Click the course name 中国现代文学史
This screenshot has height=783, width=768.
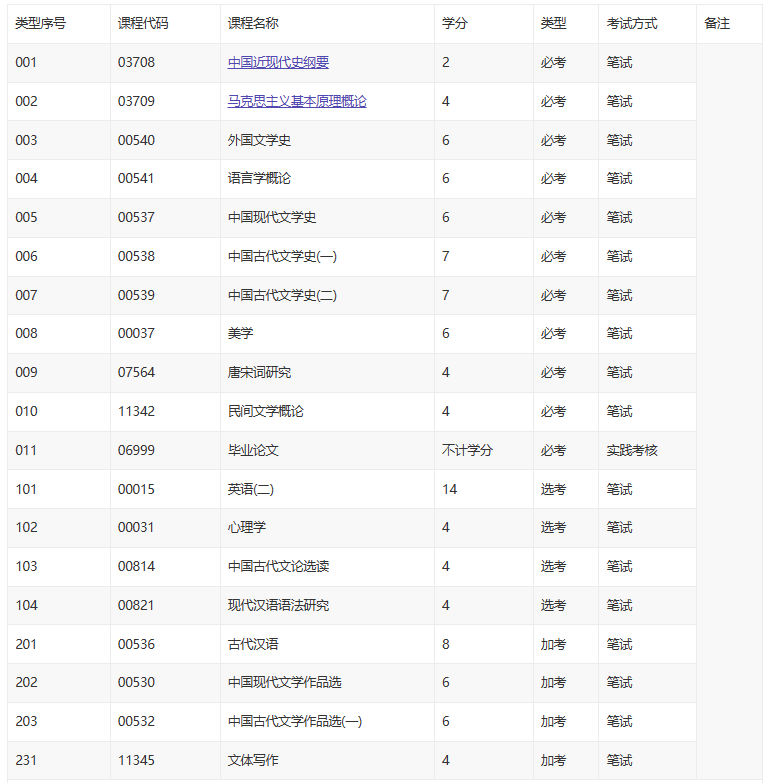(272, 217)
